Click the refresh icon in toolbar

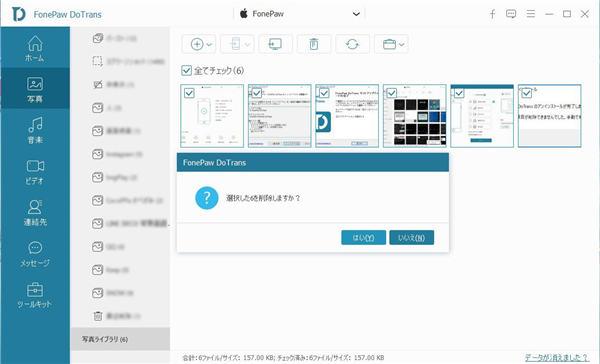352,44
